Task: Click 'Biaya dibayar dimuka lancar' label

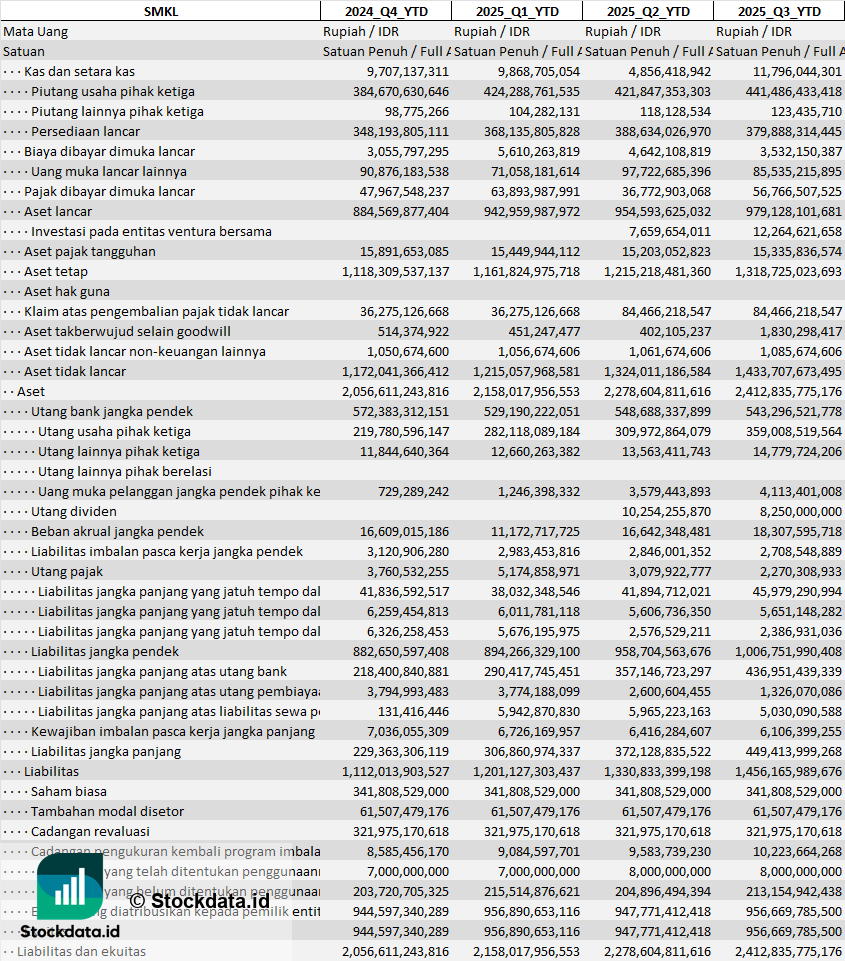Action: (110, 151)
